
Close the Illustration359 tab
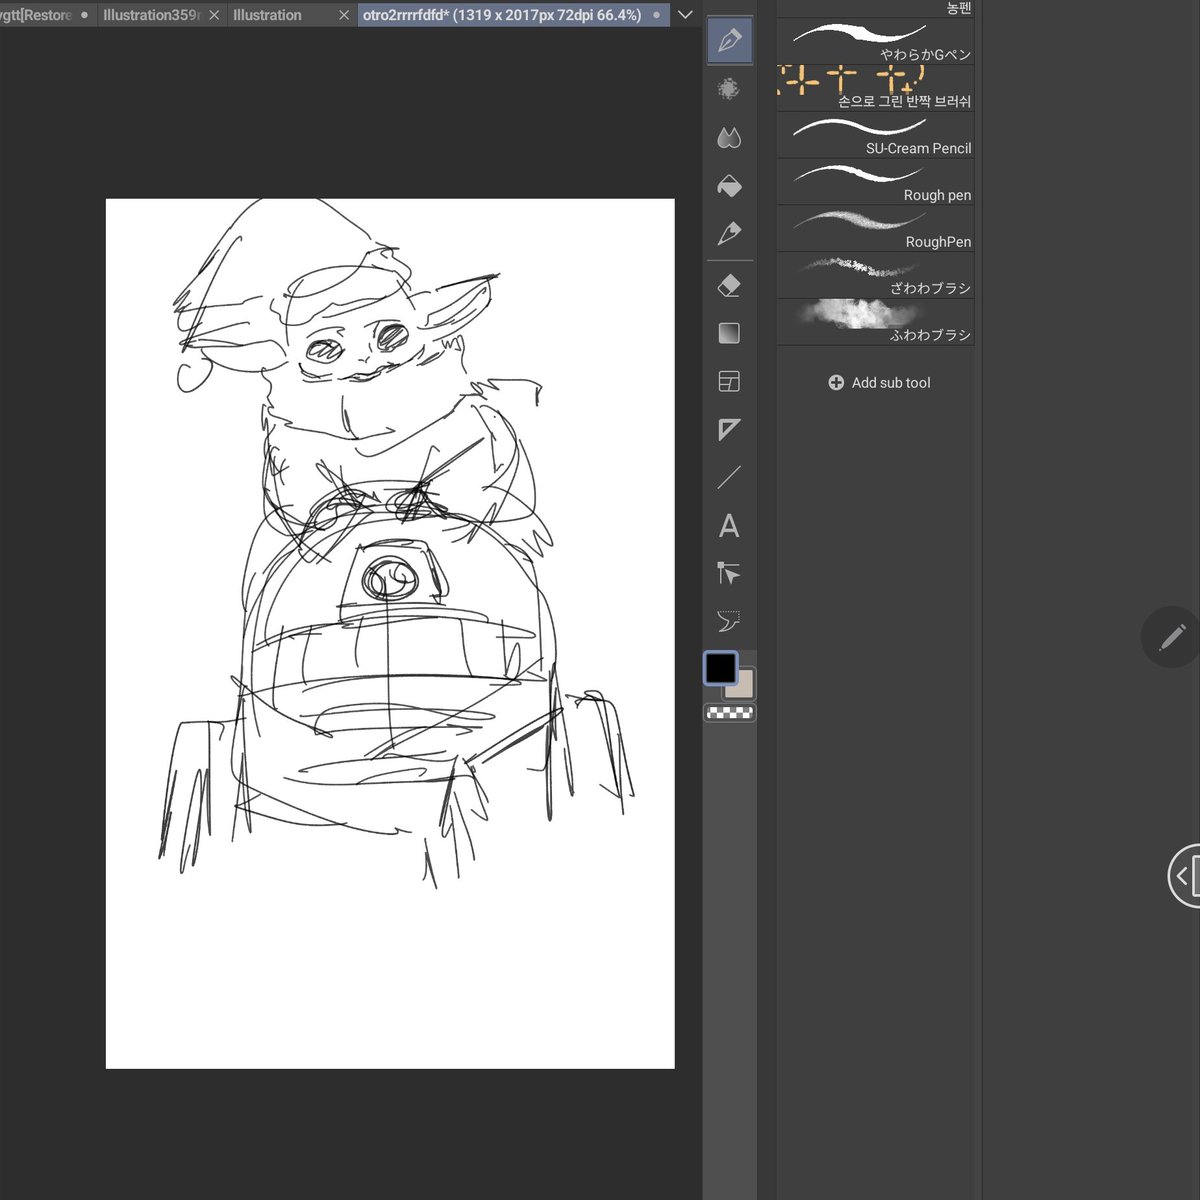click(214, 15)
